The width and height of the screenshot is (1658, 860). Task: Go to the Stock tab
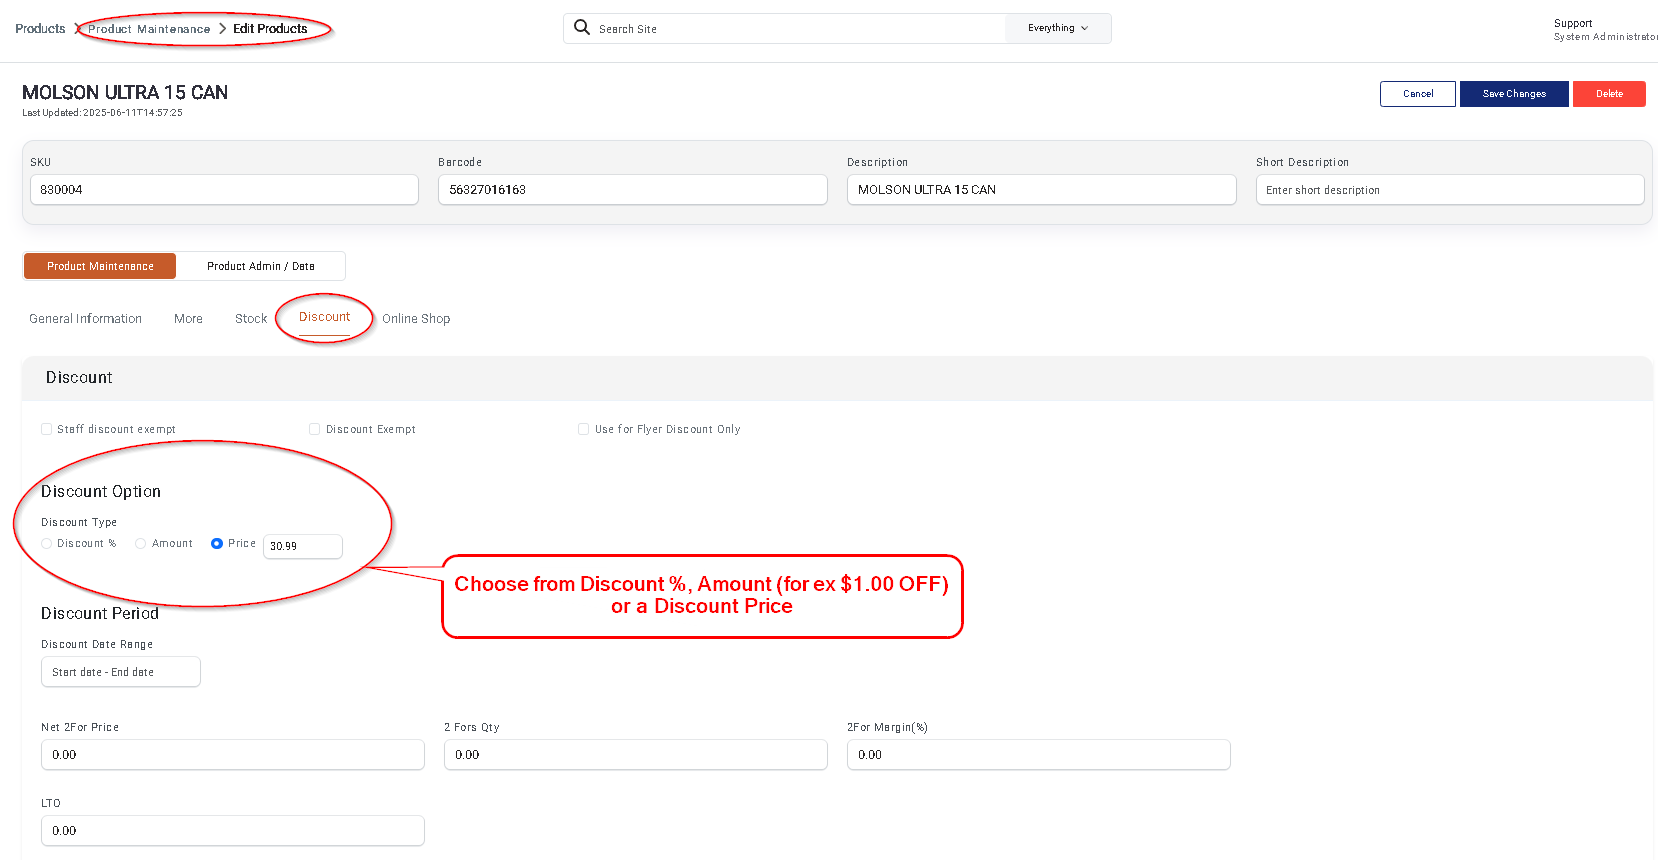[x=251, y=319]
